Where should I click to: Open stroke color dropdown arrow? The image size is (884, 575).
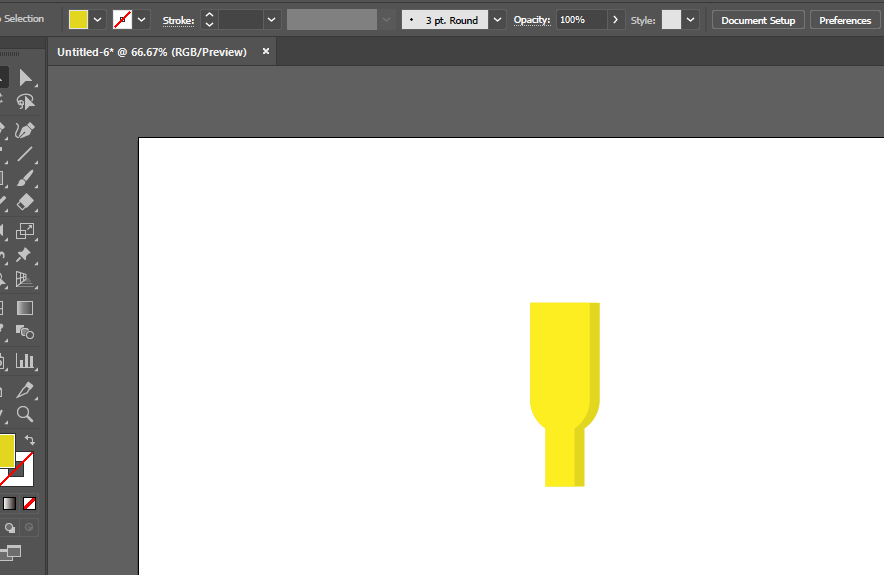click(x=142, y=20)
